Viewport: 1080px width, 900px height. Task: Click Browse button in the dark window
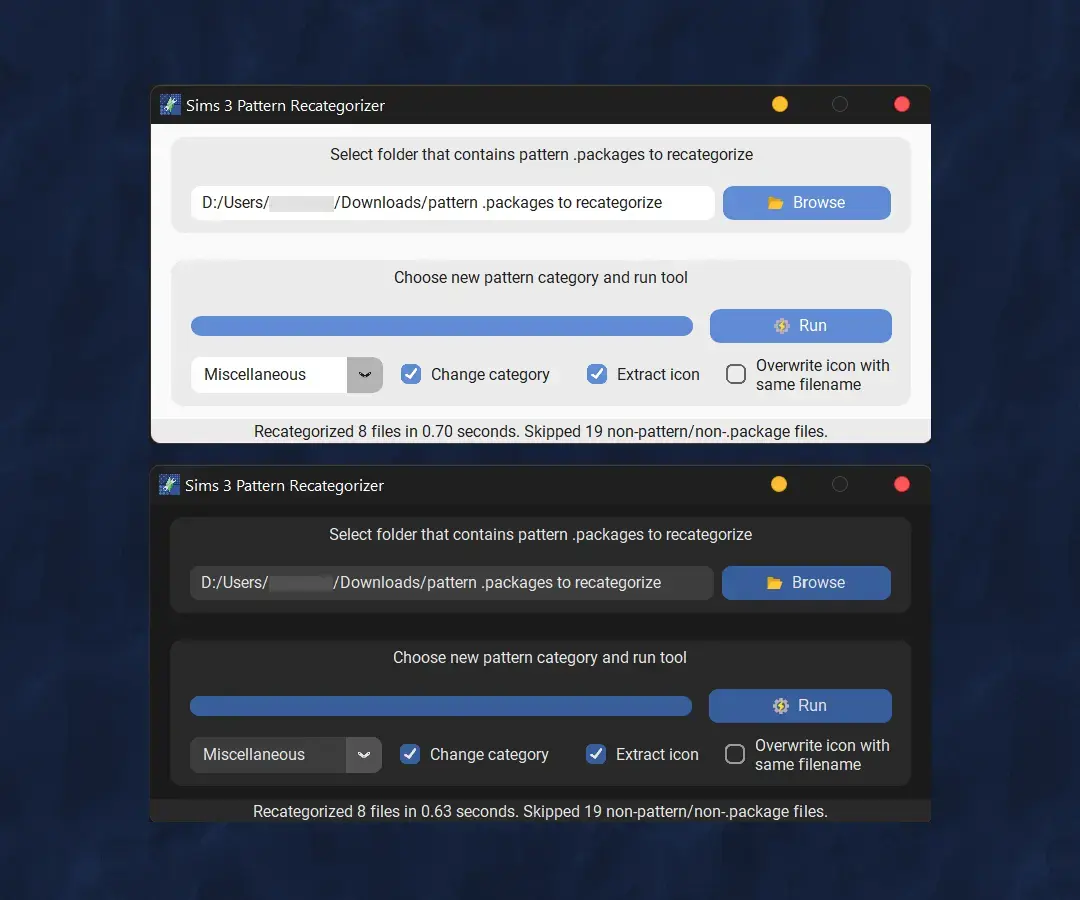(806, 583)
